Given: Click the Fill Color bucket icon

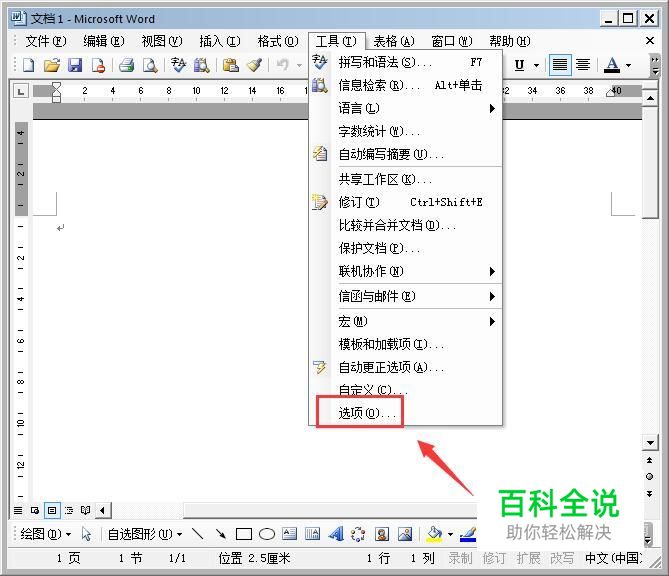Looking at the screenshot, I should point(435,534).
